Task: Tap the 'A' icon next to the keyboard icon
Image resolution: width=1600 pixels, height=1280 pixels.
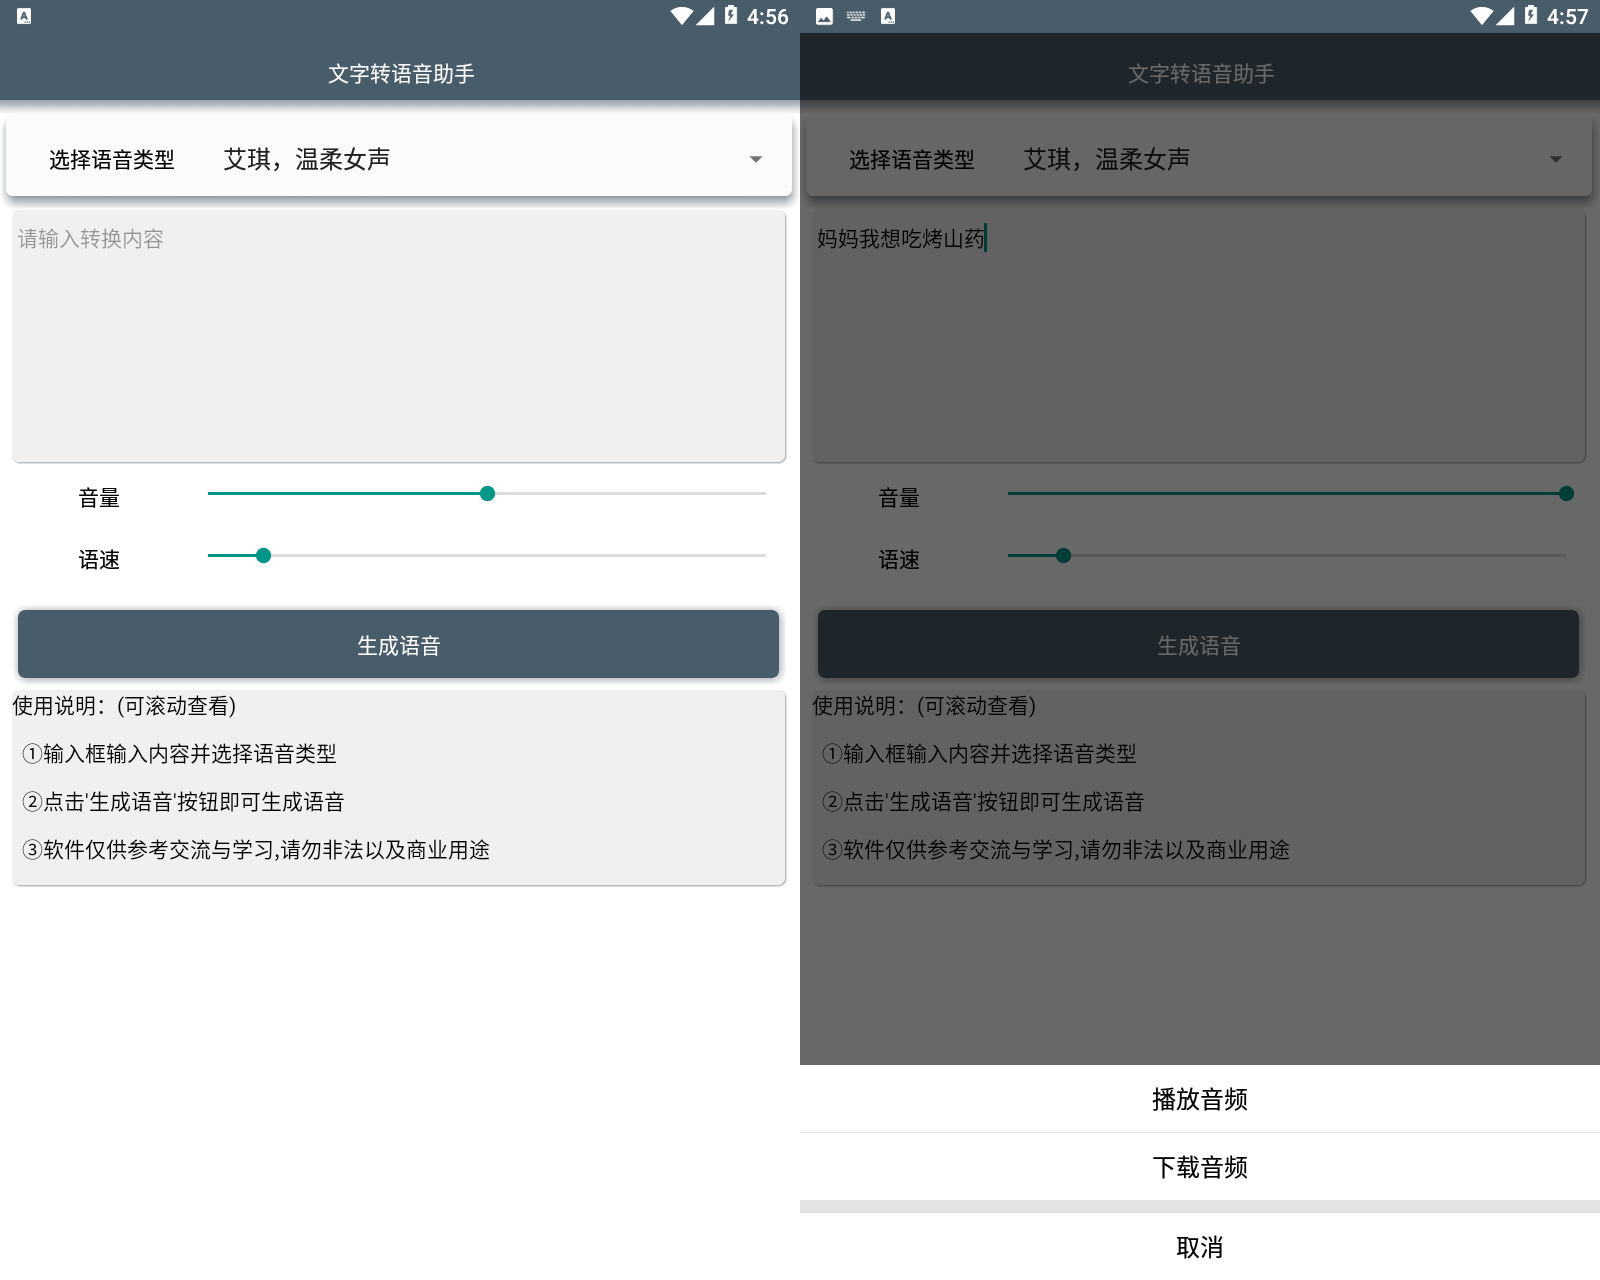Action: pyautogui.click(x=888, y=16)
